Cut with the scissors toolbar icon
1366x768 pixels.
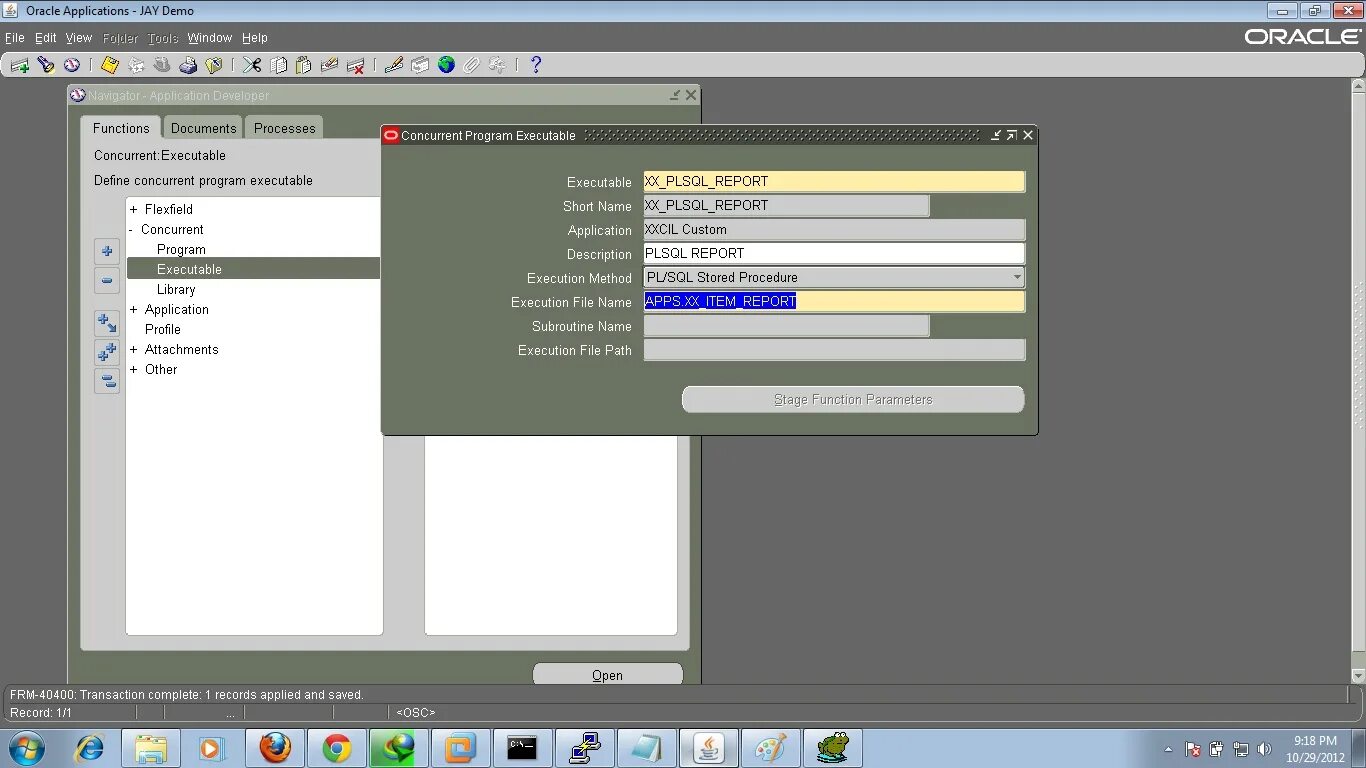point(252,65)
